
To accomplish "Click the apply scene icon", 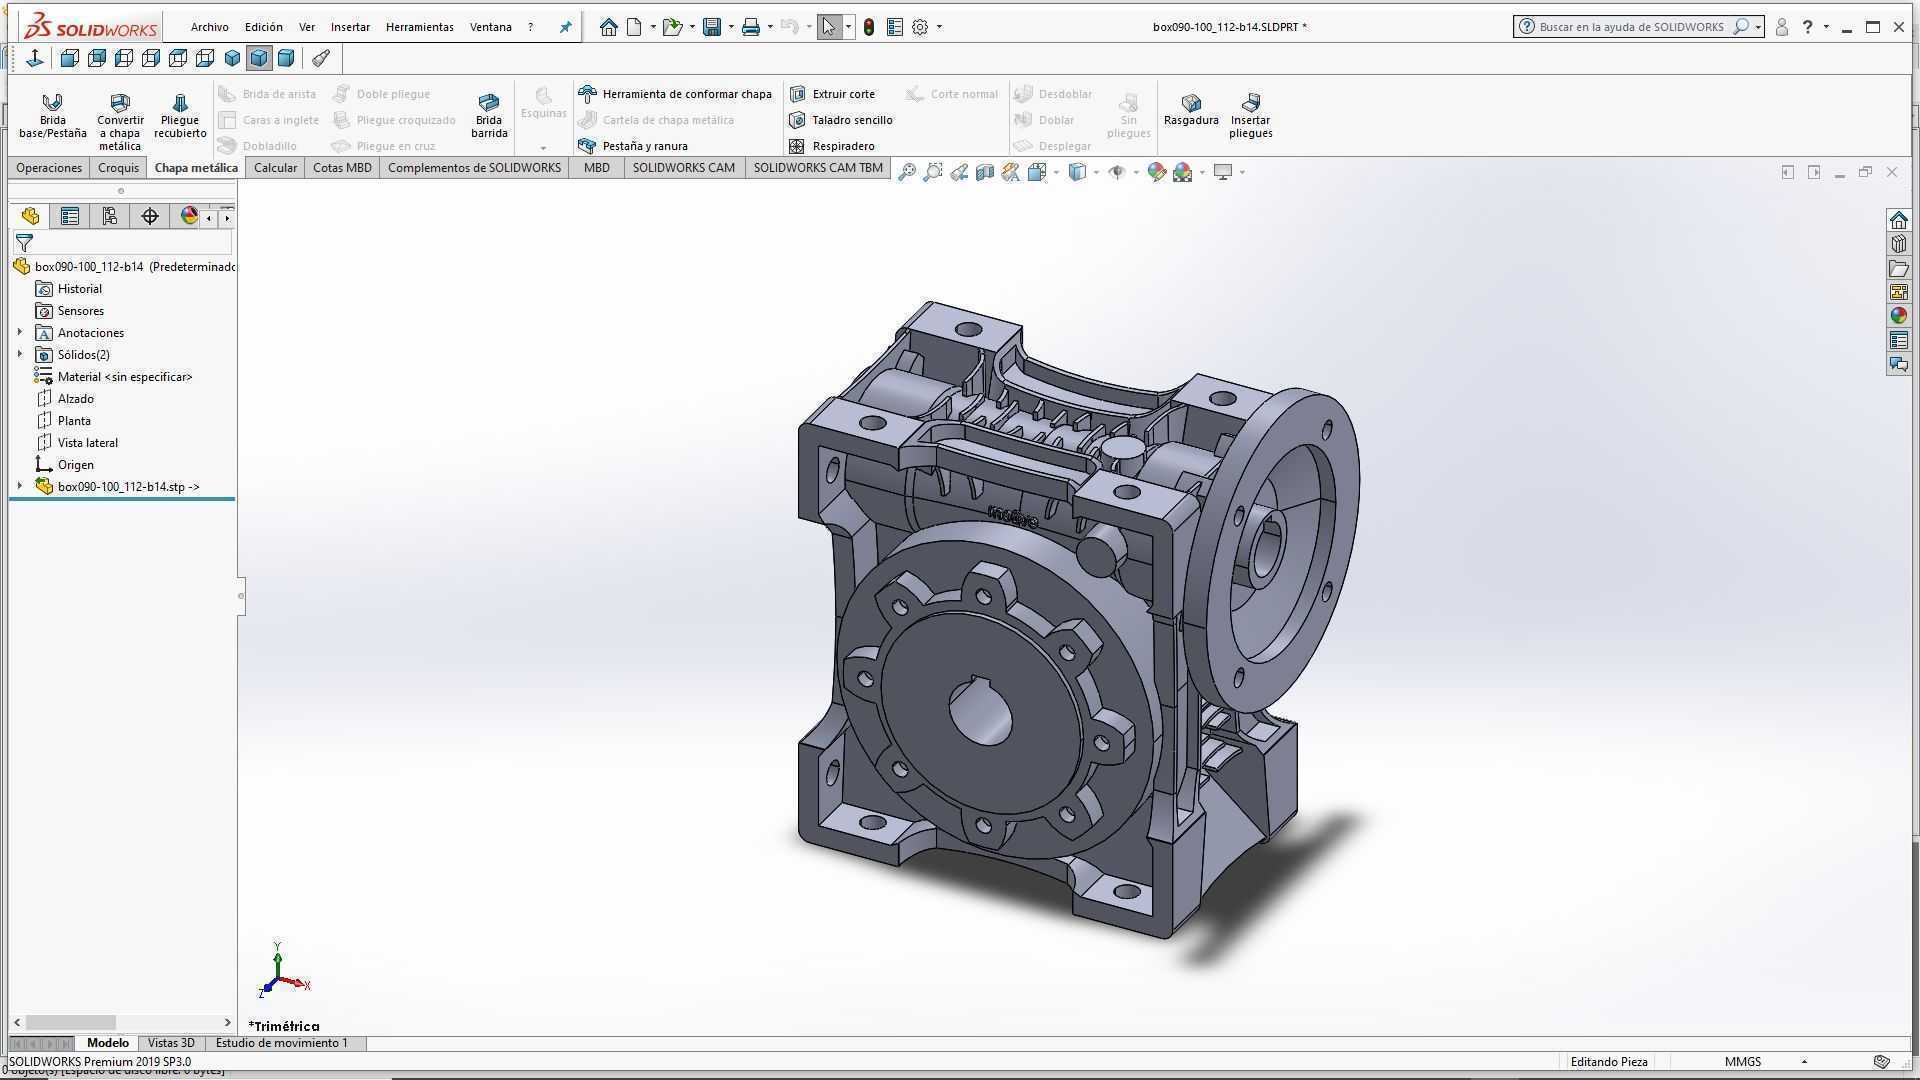I will (1183, 172).
